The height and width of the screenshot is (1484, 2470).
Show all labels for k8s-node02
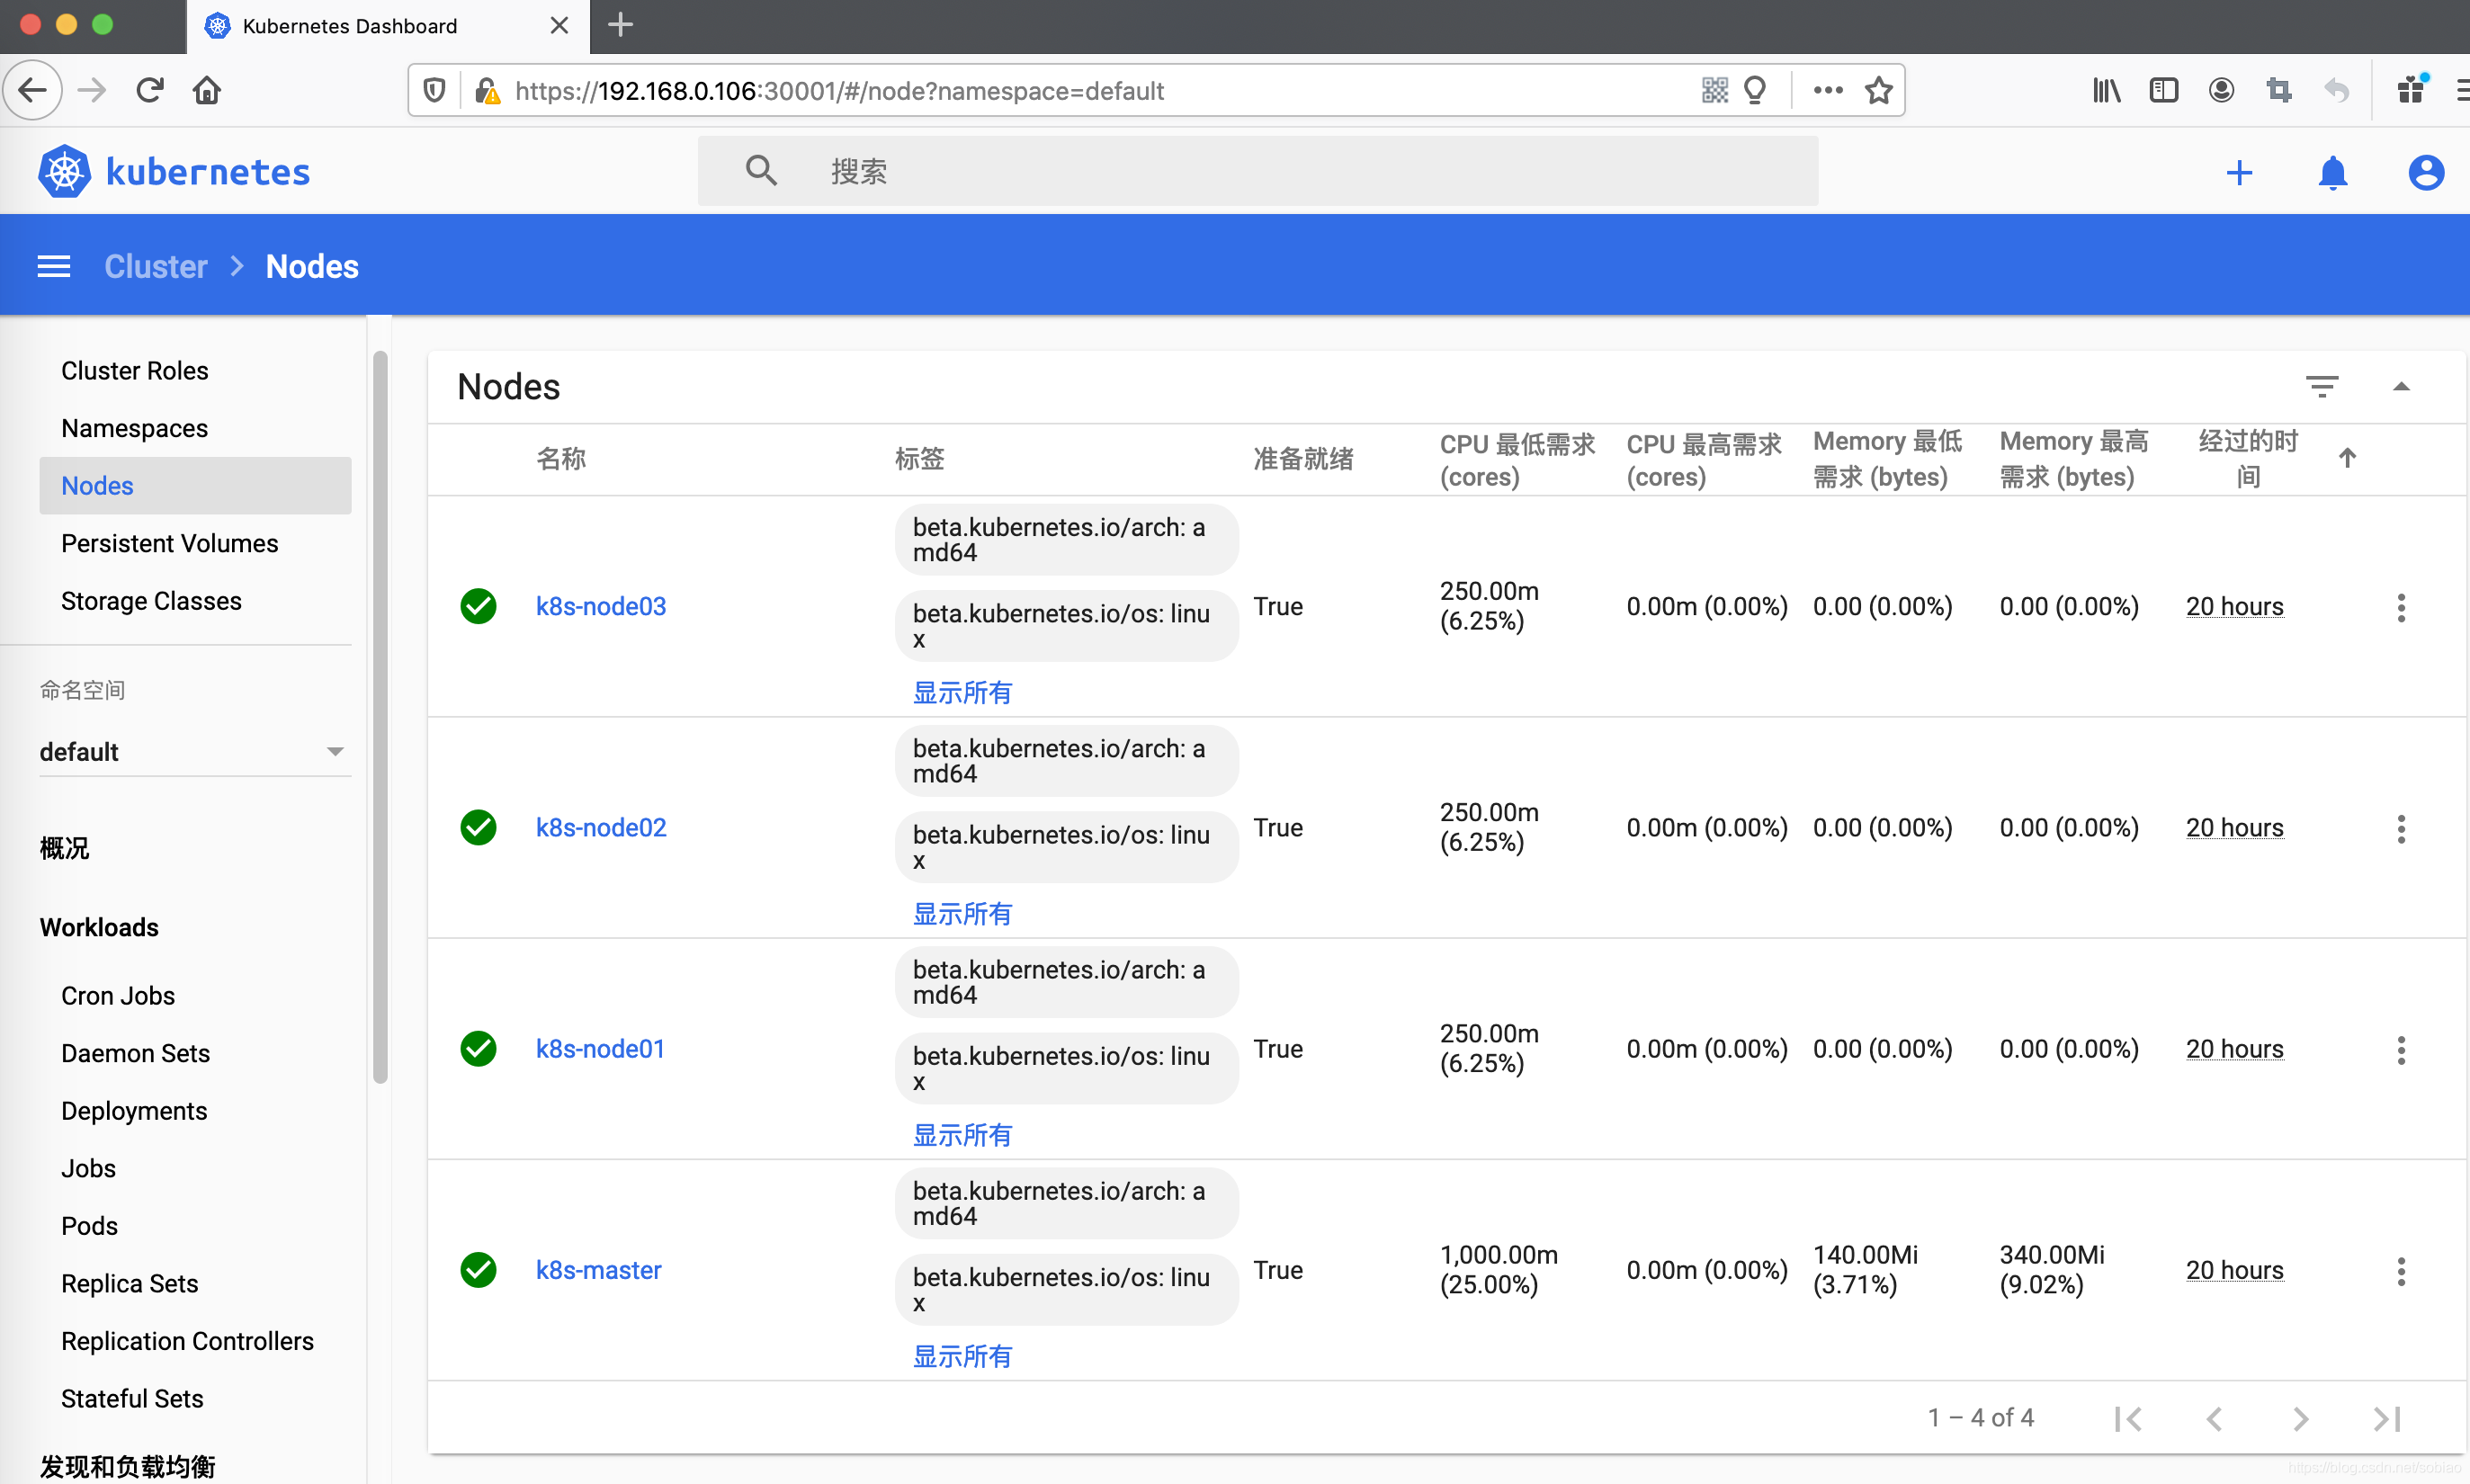(962, 913)
